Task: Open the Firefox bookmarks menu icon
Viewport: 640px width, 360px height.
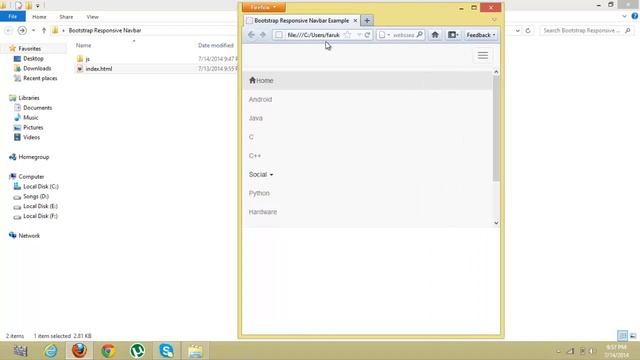Action: point(453,35)
